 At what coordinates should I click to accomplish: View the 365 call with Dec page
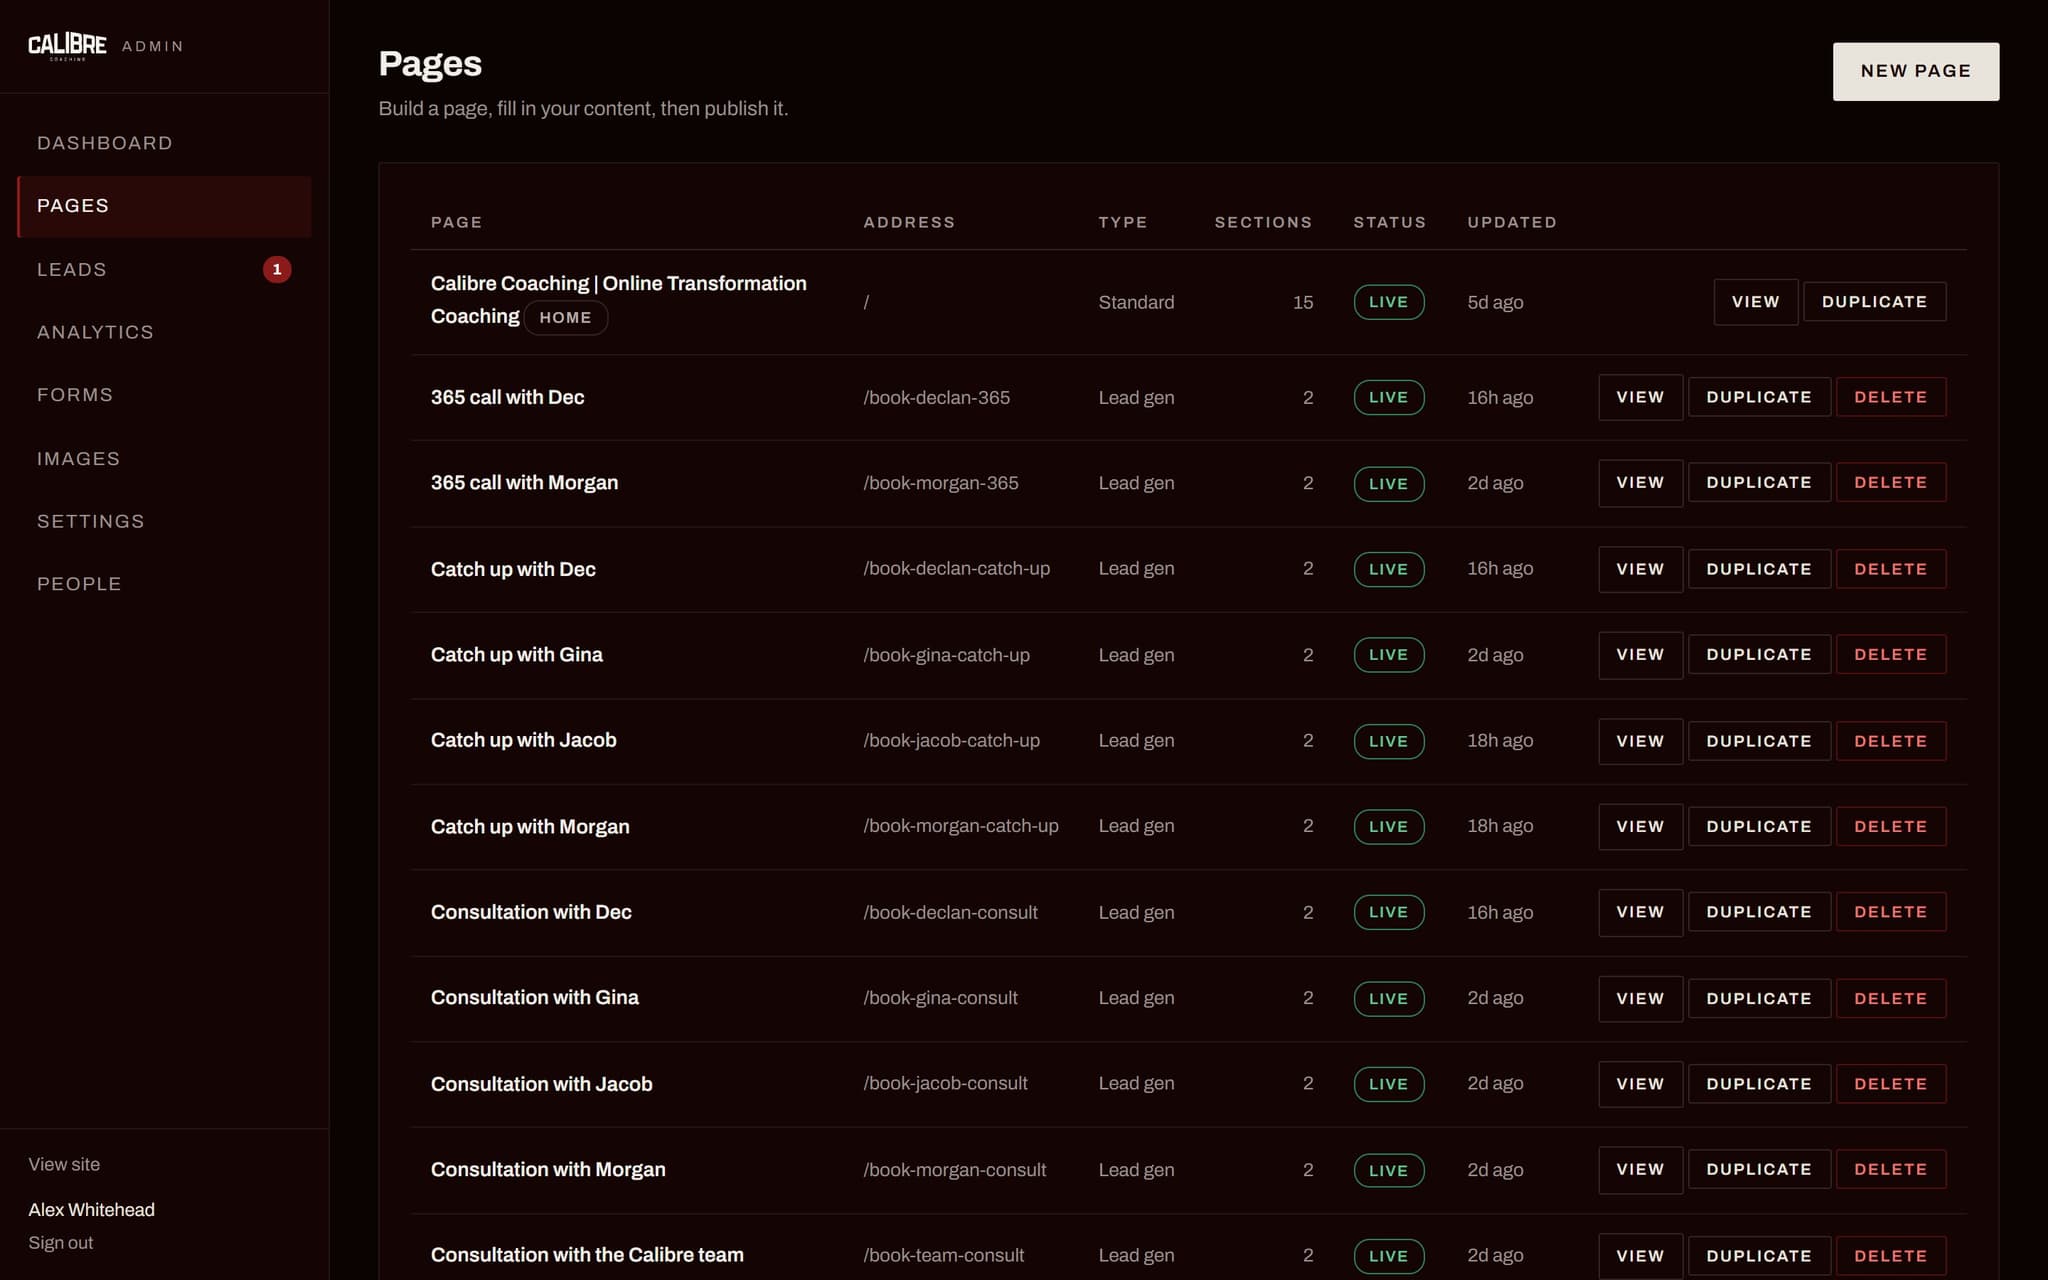tap(1640, 397)
